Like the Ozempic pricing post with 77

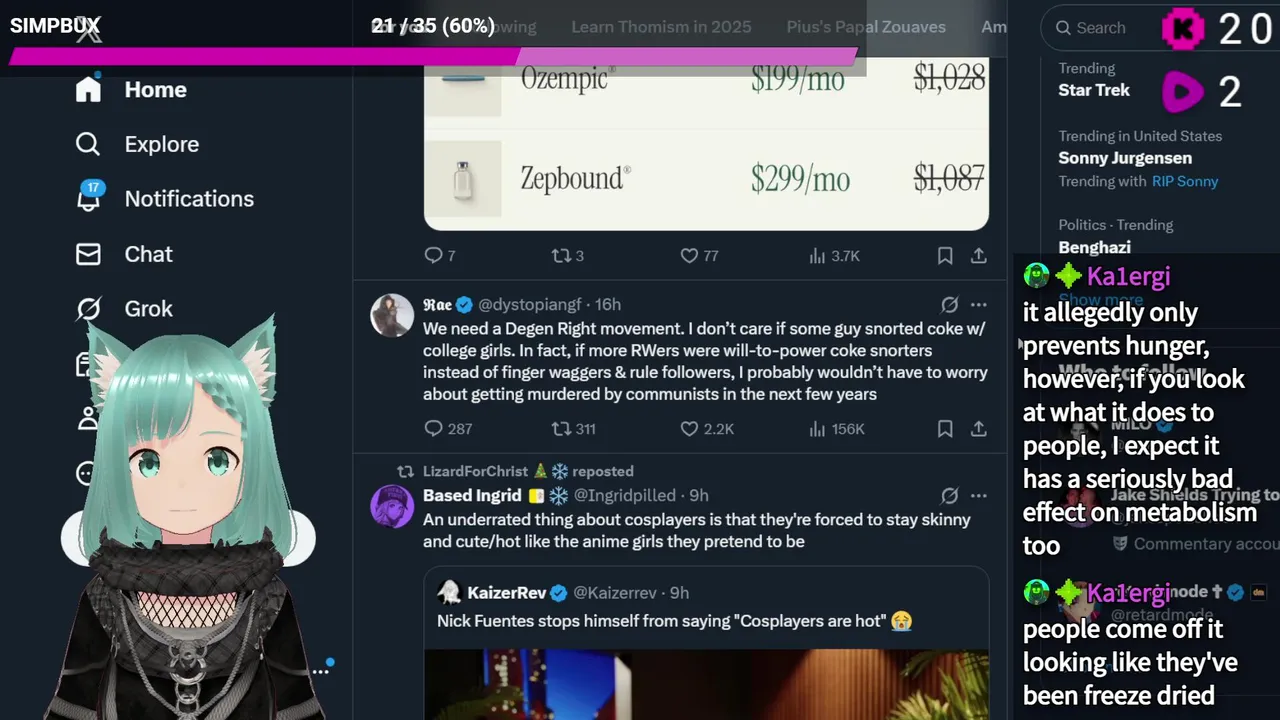689,256
